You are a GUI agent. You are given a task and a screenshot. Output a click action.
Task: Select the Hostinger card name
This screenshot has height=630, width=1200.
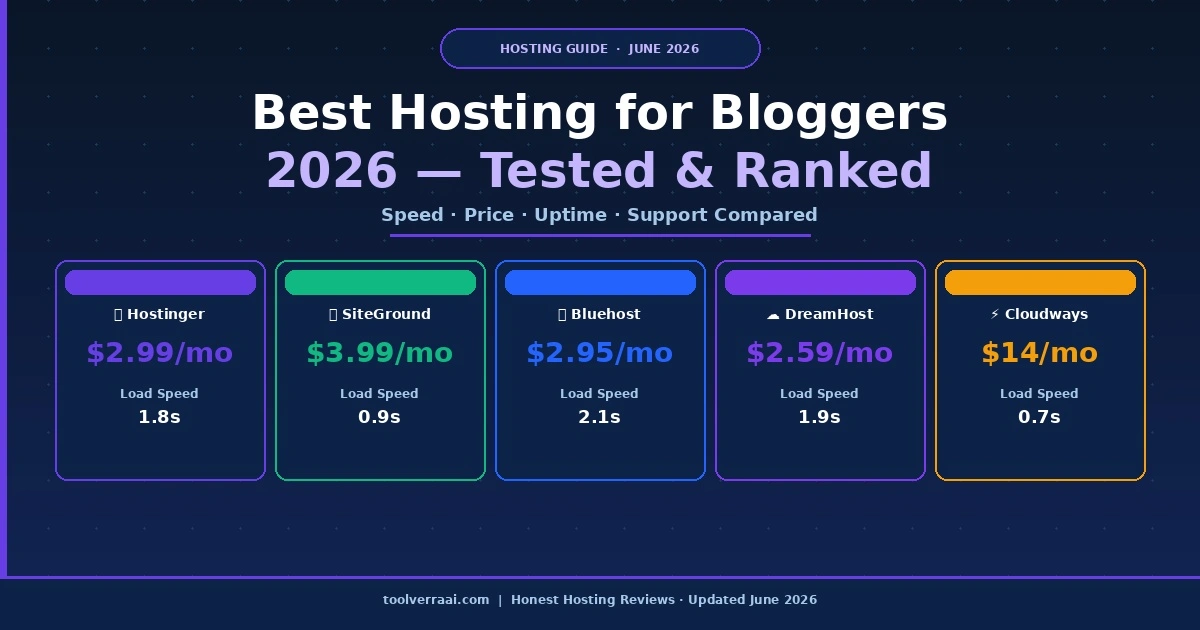point(166,314)
